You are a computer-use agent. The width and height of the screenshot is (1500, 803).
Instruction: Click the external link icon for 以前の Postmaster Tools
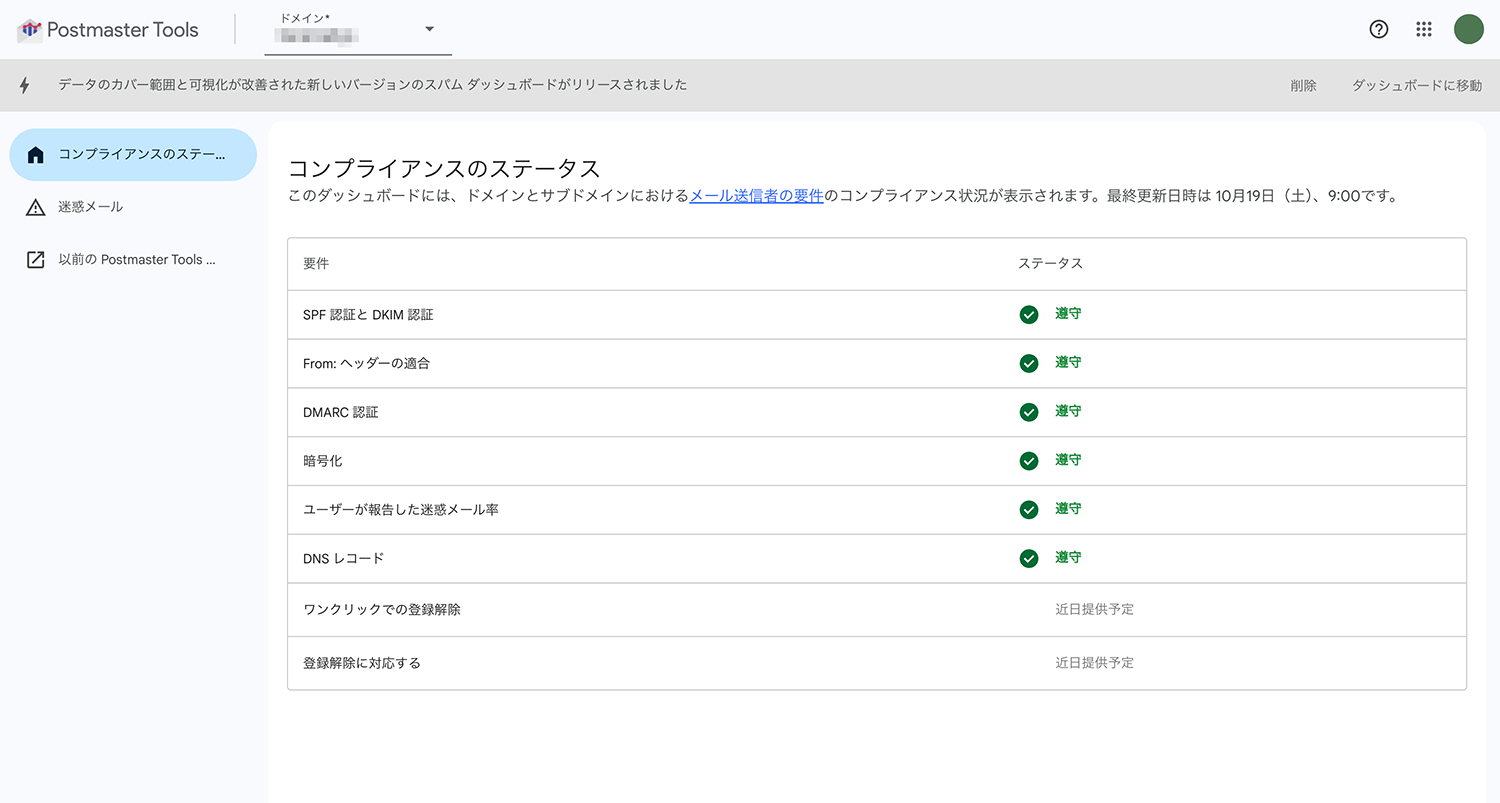click(x=37, y=259)
